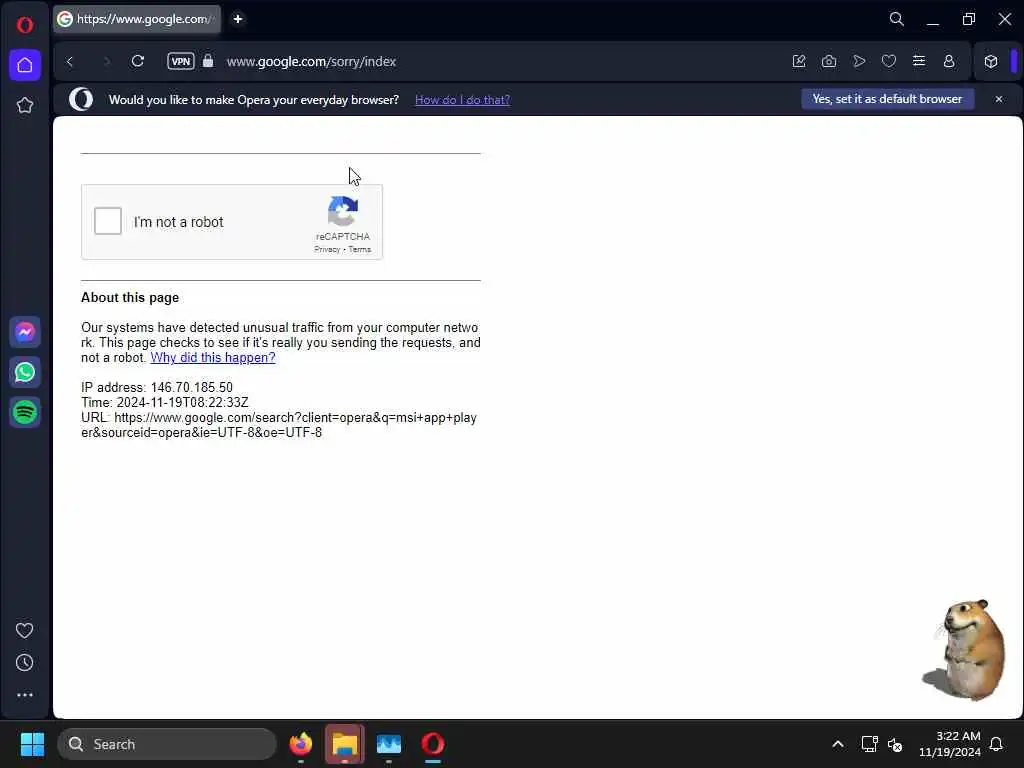Open the player arrow icon in toolbar
The height and width of the screenshot is (768, 1024).
pos(859,61)
